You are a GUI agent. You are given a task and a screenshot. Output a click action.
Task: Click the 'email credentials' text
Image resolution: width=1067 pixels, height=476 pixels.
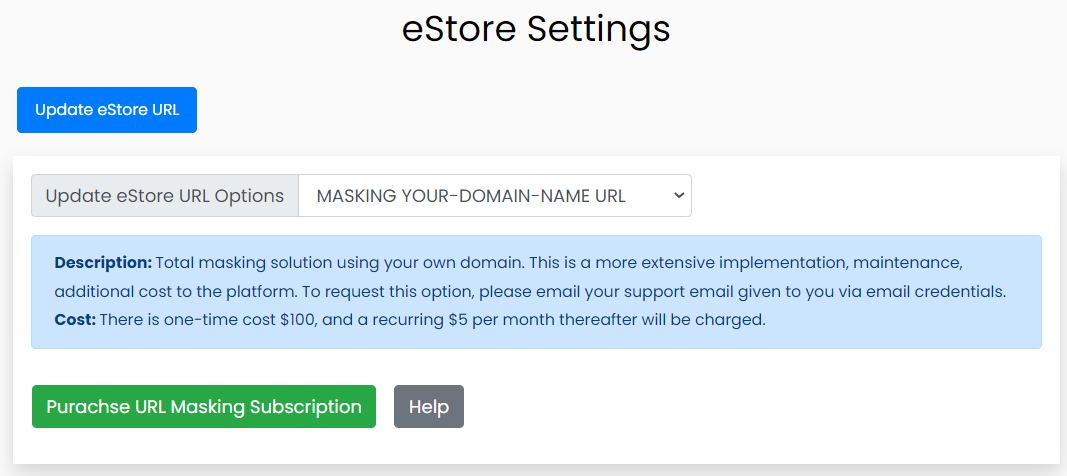(938, 292)
